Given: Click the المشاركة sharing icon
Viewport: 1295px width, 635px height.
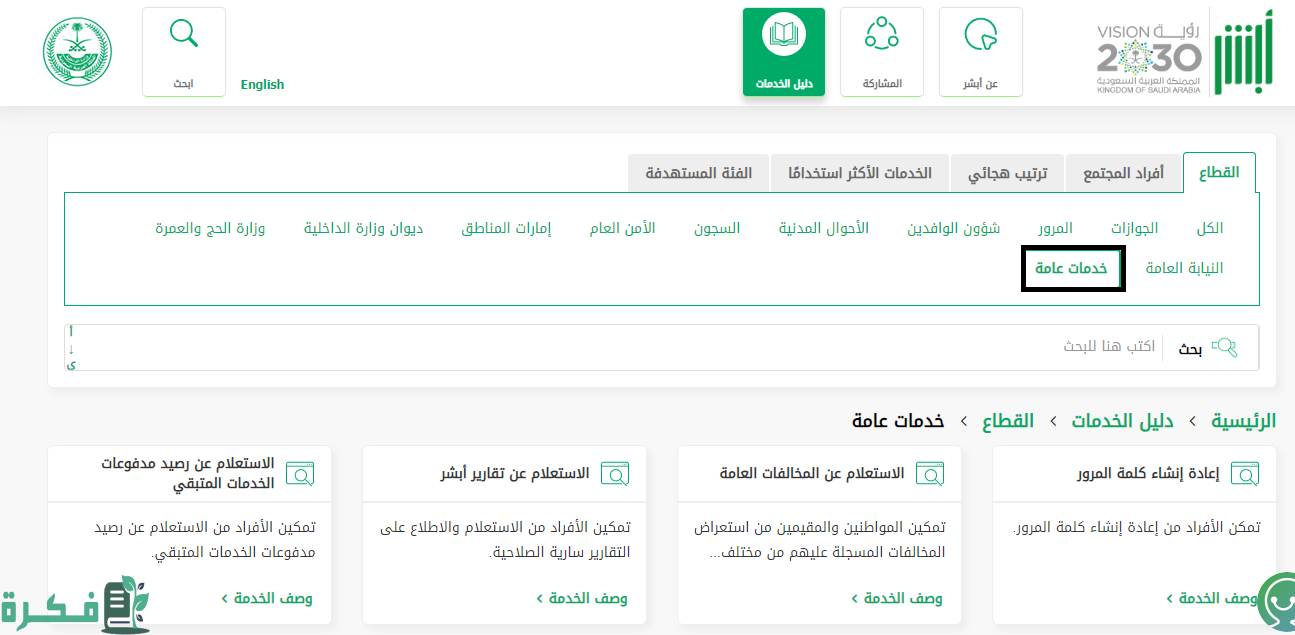Looking at the screenshot, I should point(881,35).
